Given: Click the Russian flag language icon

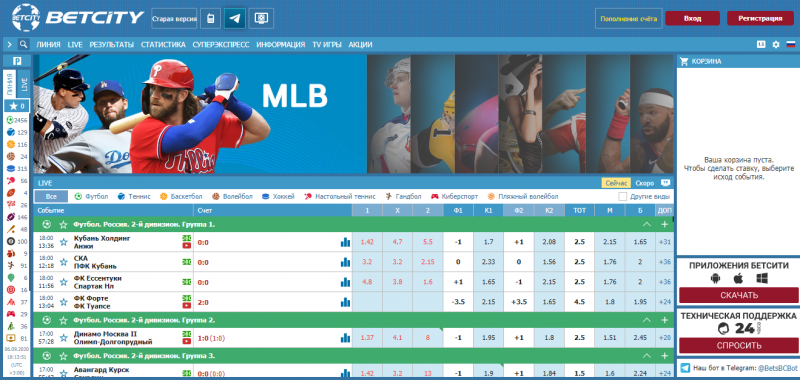Looking at the screenshot, I should (x=791, y=44).
